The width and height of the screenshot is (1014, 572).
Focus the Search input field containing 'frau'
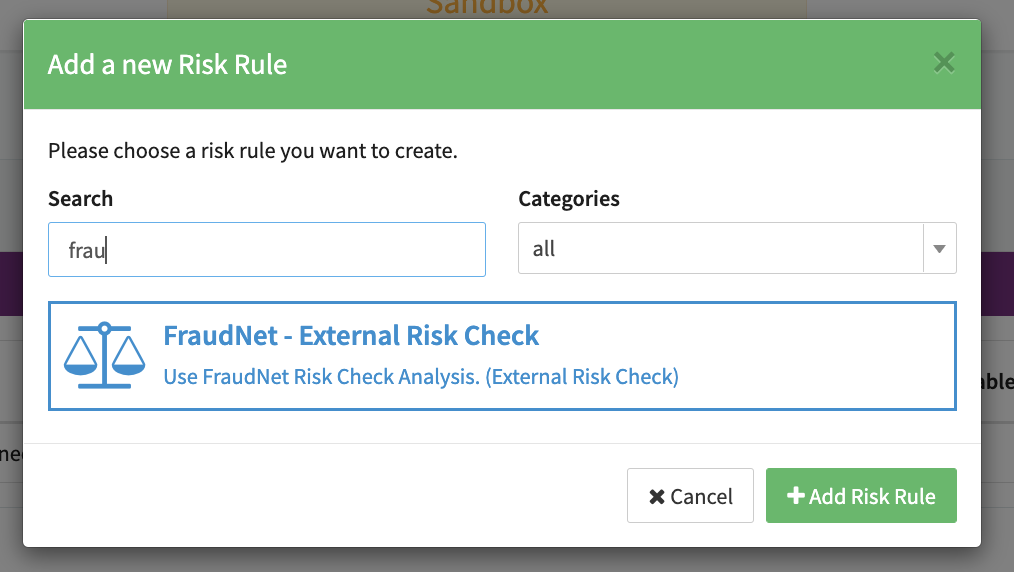click(267, 249)
